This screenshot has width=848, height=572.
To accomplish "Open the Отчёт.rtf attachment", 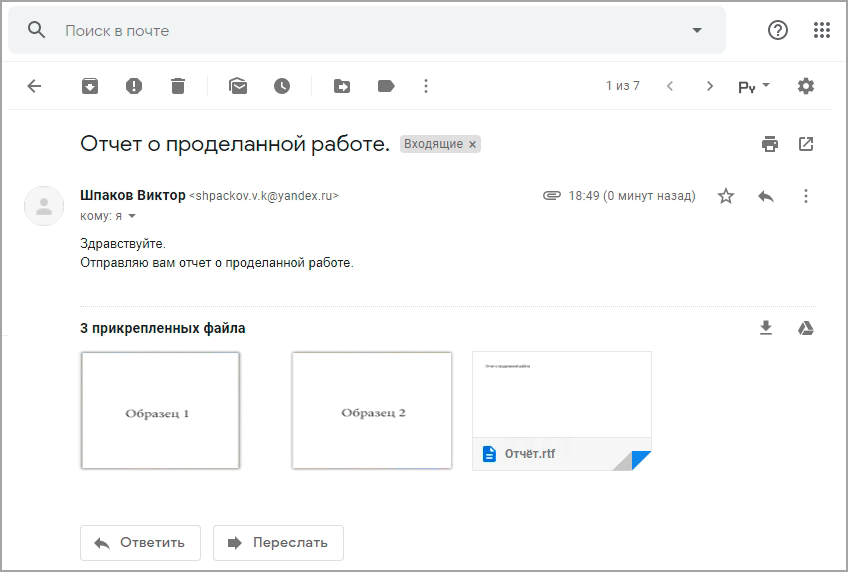I will (561, 410).
